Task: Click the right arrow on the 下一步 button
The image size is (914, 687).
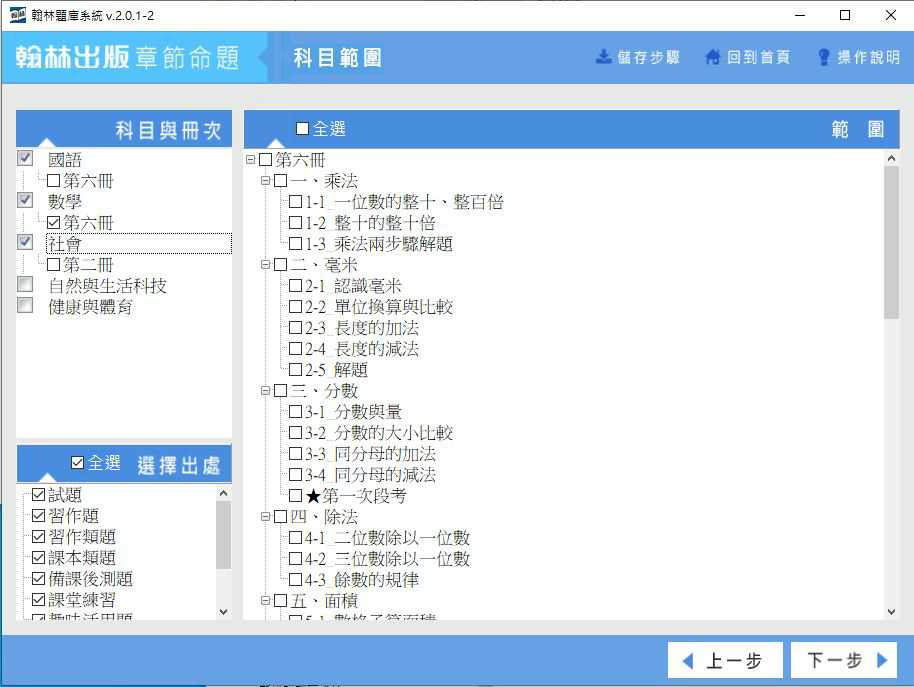Action: pos(882,660)
